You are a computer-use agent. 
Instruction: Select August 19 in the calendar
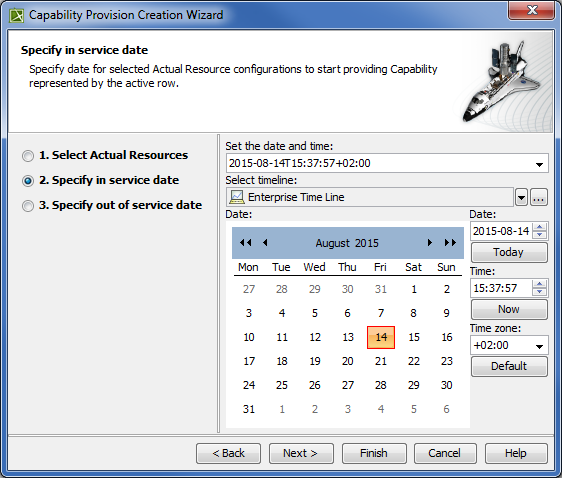tap(315, 361)
